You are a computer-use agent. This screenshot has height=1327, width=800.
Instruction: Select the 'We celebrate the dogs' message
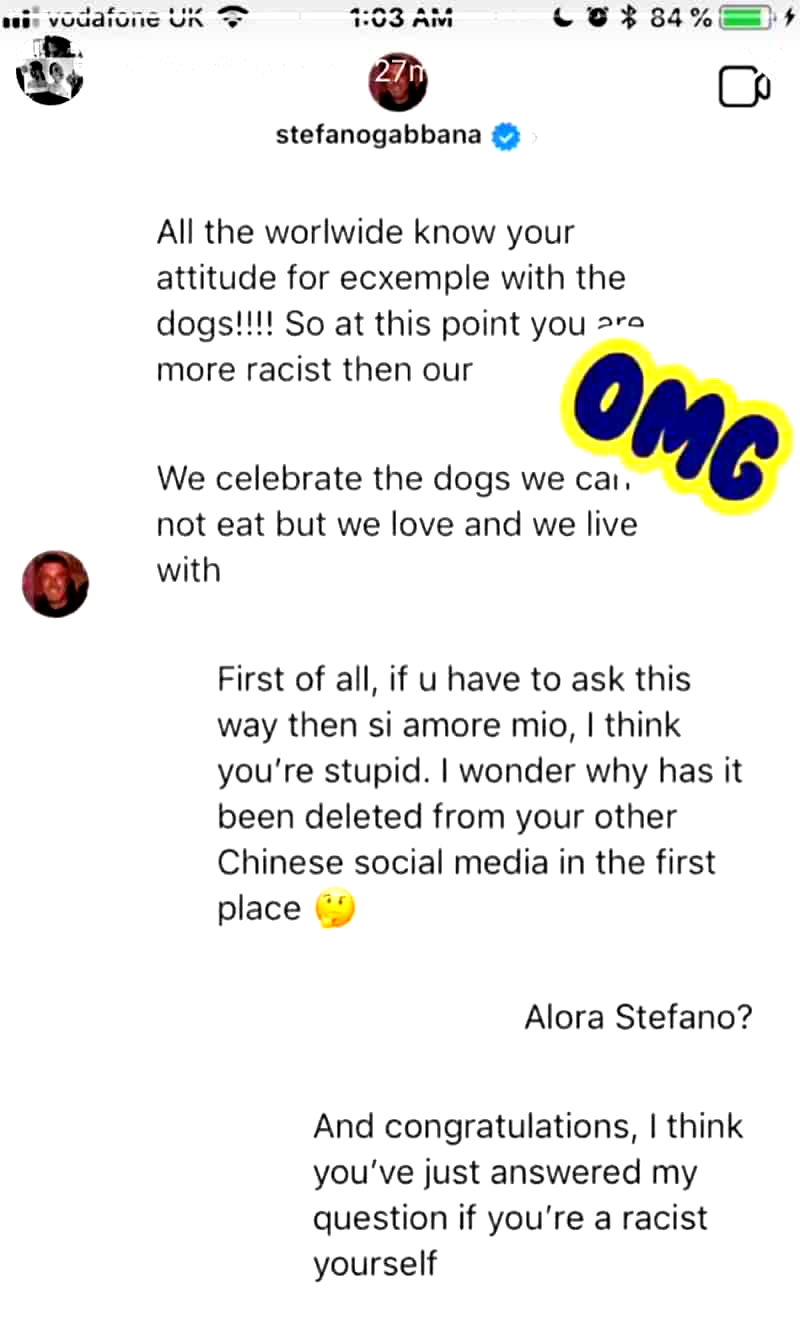tap(397, 524)
